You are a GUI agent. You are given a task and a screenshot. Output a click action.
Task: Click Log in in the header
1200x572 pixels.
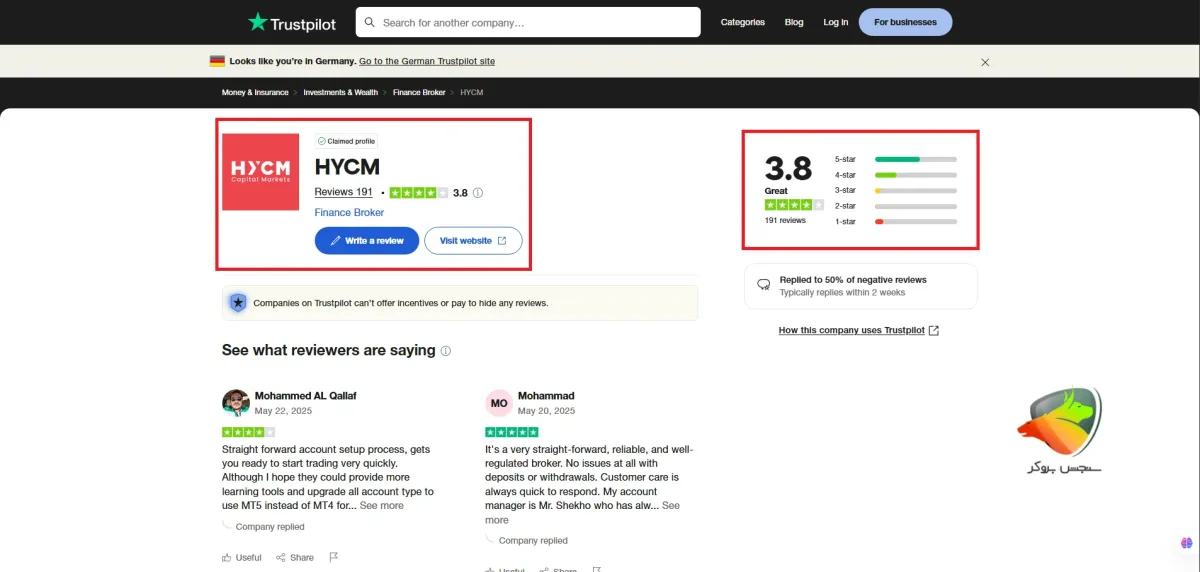click(x=836, y=22)
